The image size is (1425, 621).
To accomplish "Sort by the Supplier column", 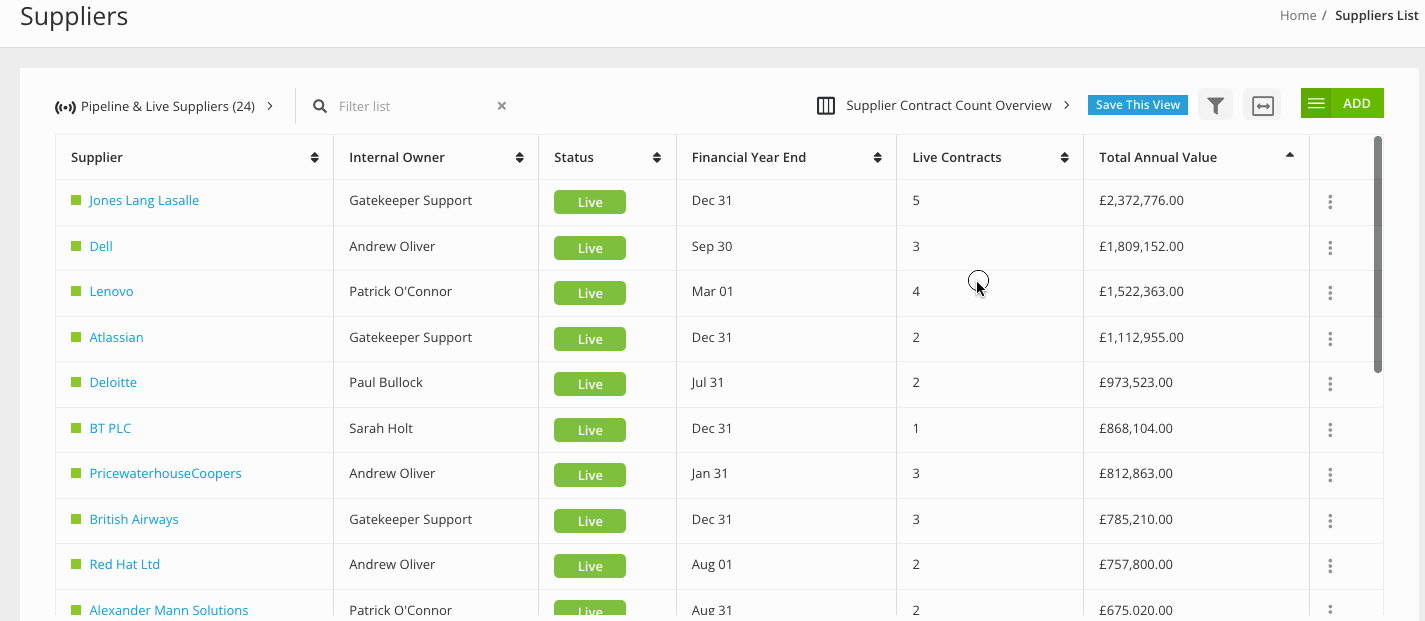I will click(x=314, y=158).
